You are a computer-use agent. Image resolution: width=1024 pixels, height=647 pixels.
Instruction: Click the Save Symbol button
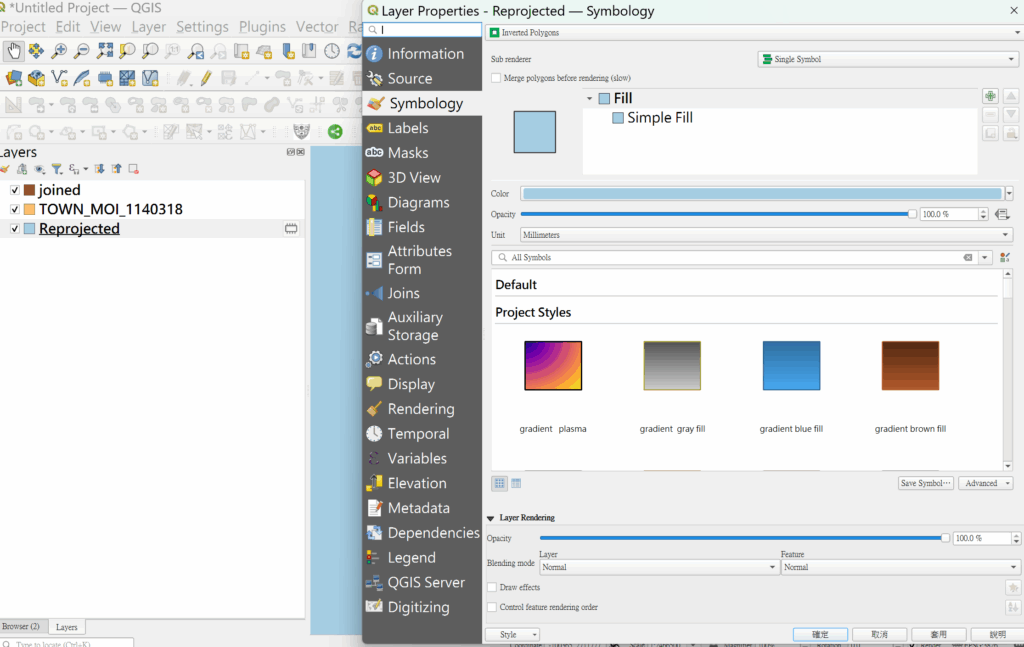(x=925, y=483)
